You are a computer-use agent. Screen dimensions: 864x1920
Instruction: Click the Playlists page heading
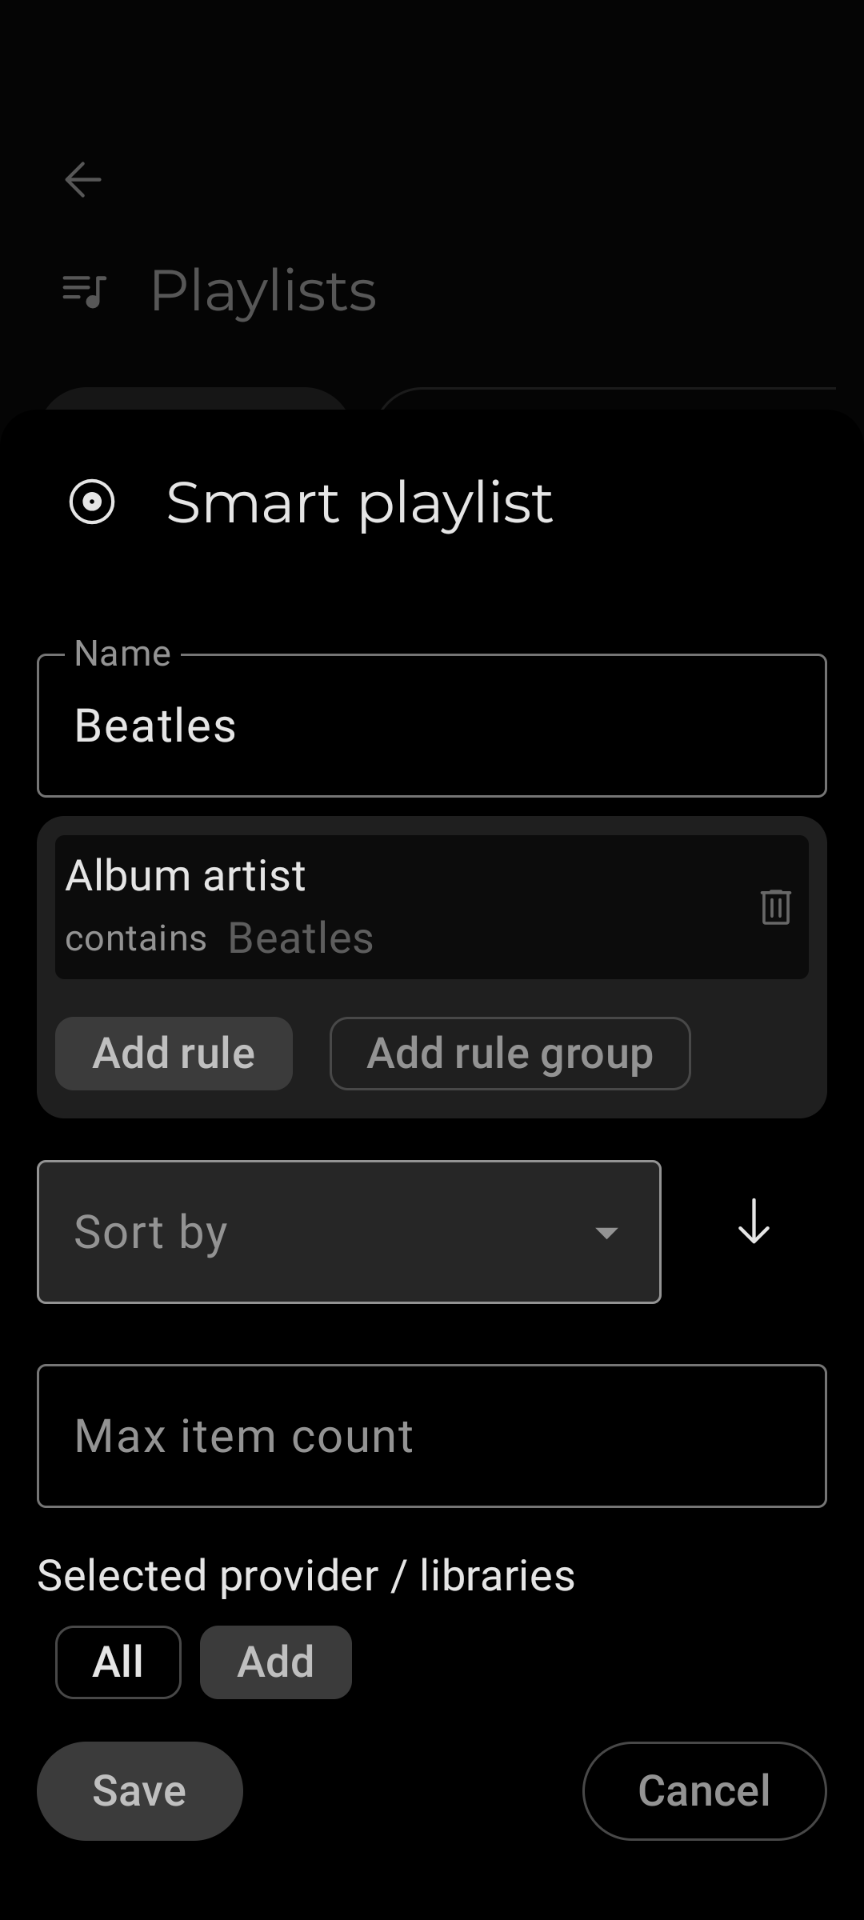coord(263,291)
